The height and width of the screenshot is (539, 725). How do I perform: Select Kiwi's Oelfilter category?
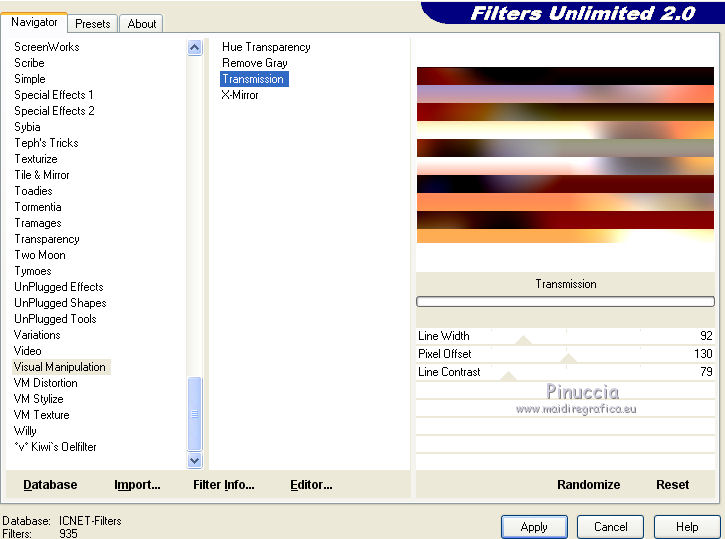55,447
